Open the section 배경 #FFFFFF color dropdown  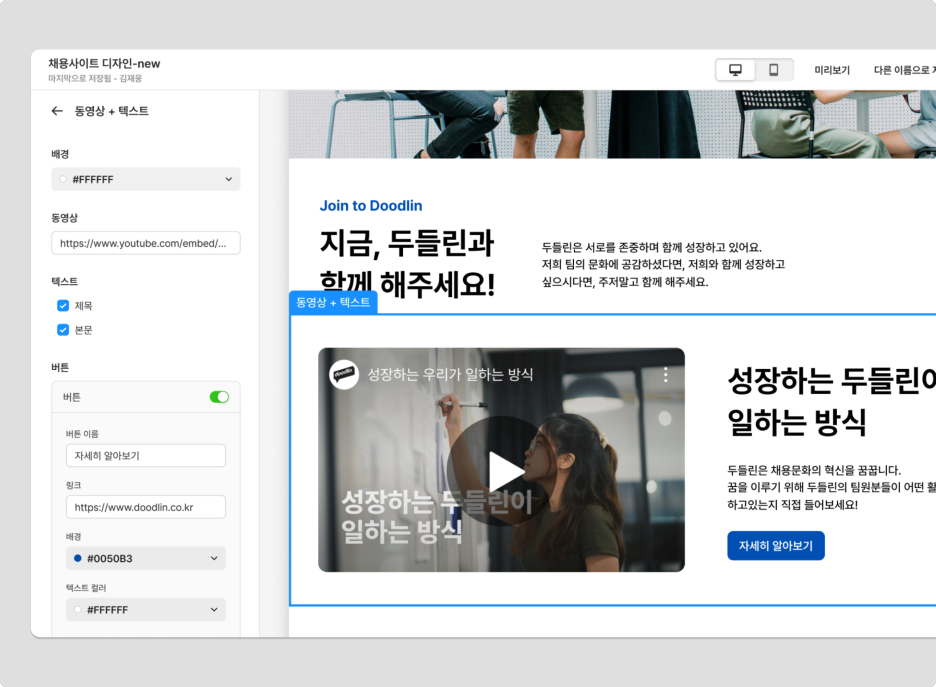[x=146, y=179]
